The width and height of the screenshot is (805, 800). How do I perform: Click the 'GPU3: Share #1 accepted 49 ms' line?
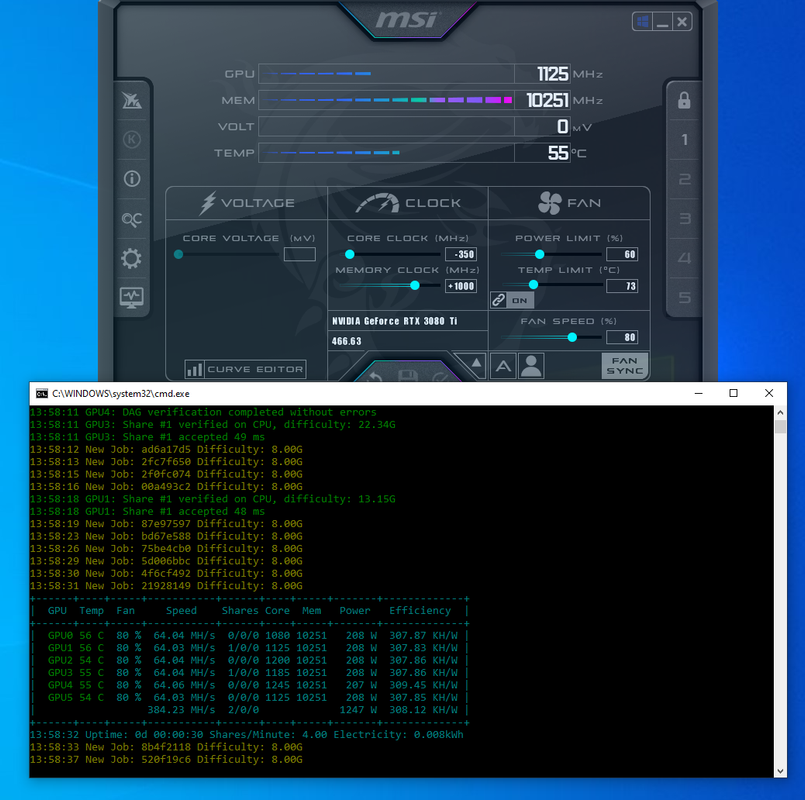(147, 437)
